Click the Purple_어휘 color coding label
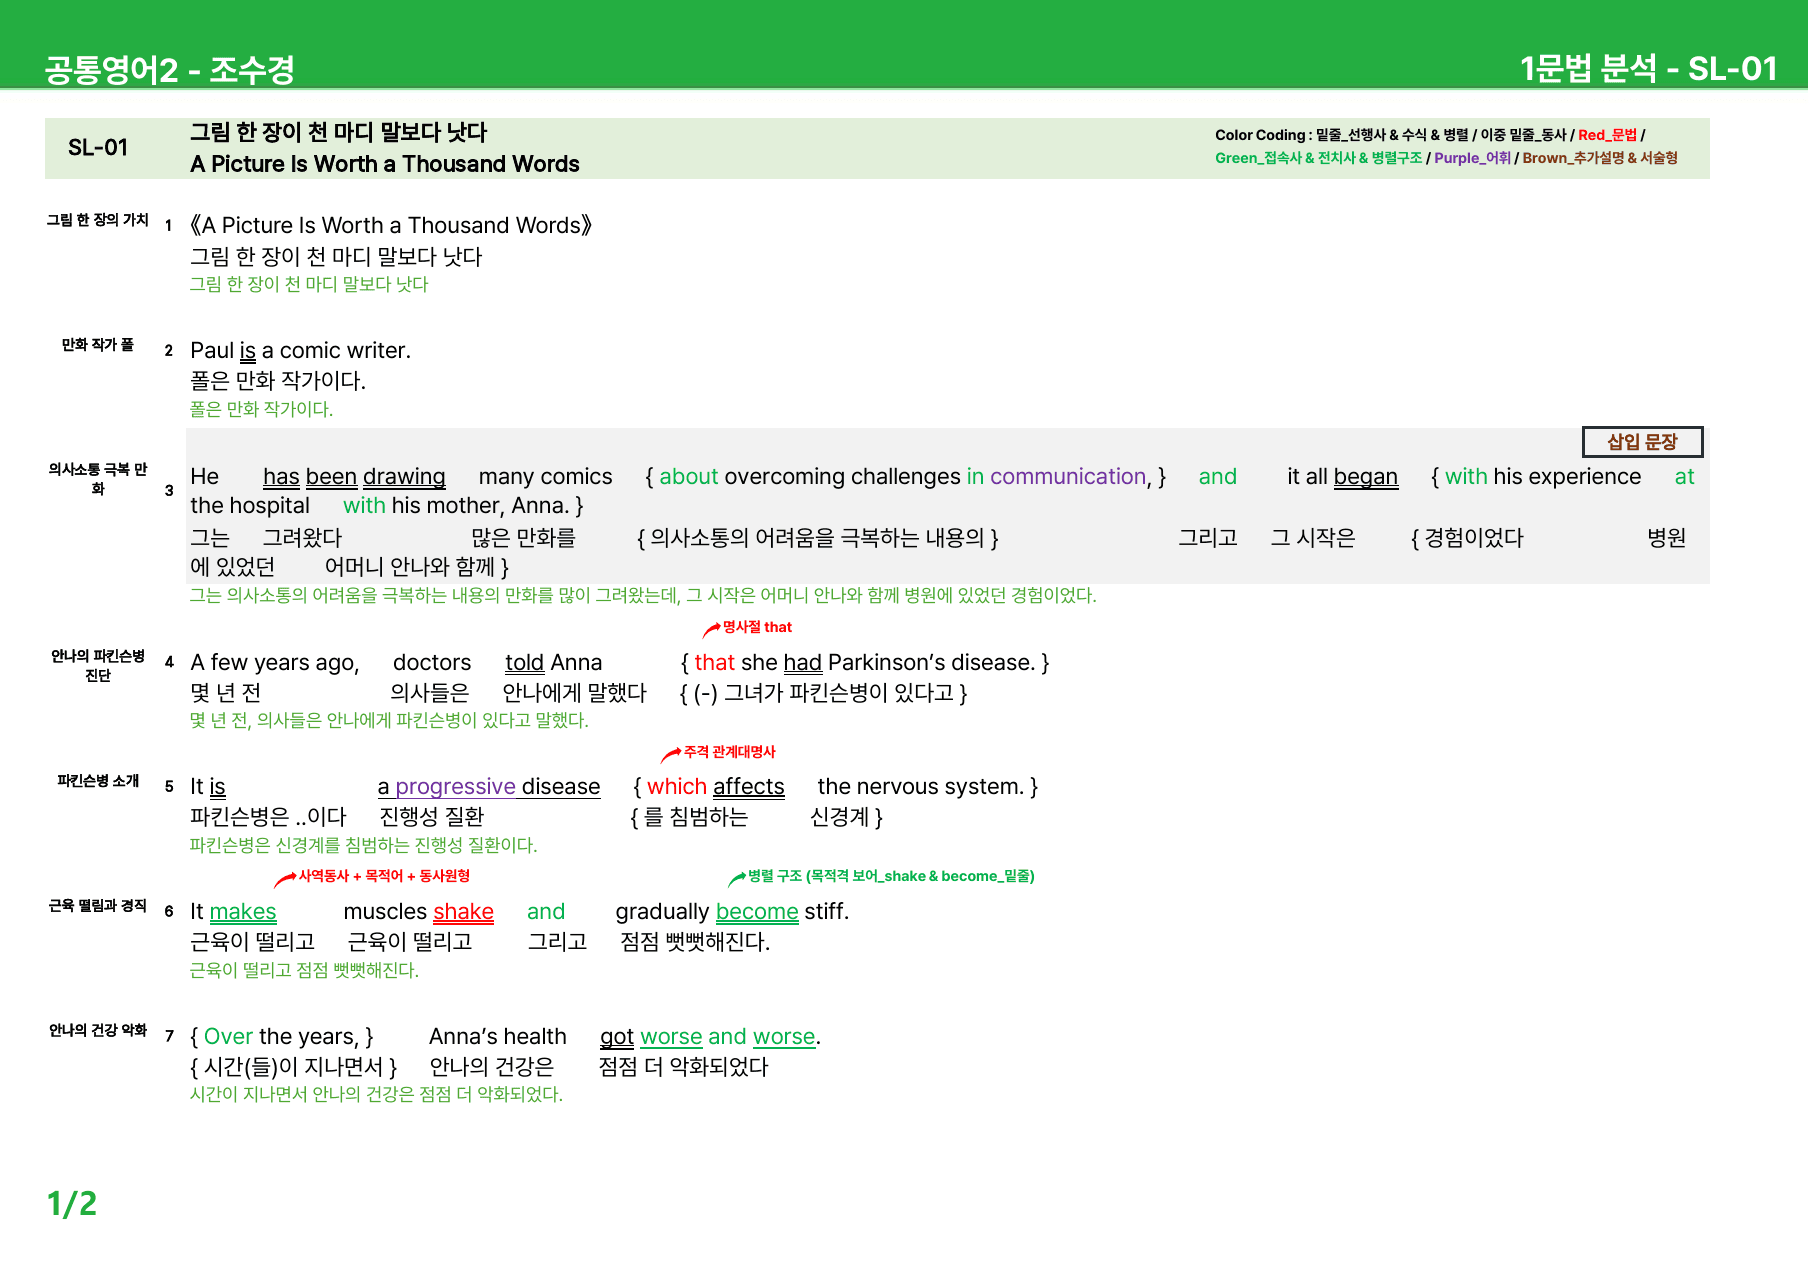 pyautogui.click(x=1472, y=158)
